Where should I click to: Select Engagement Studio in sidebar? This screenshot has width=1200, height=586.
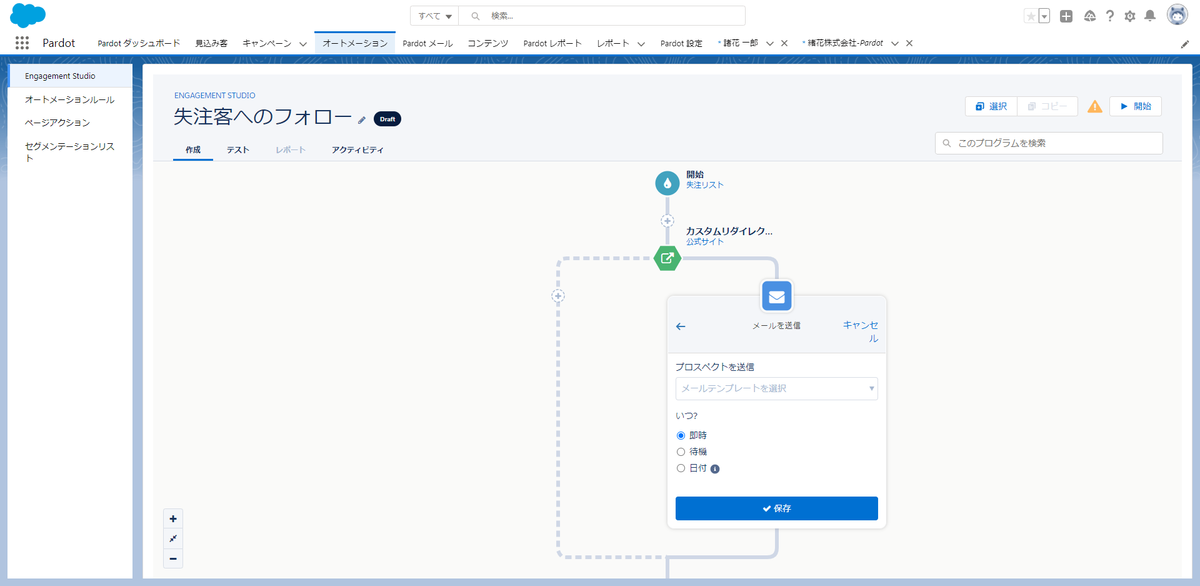tap(71, 76)
